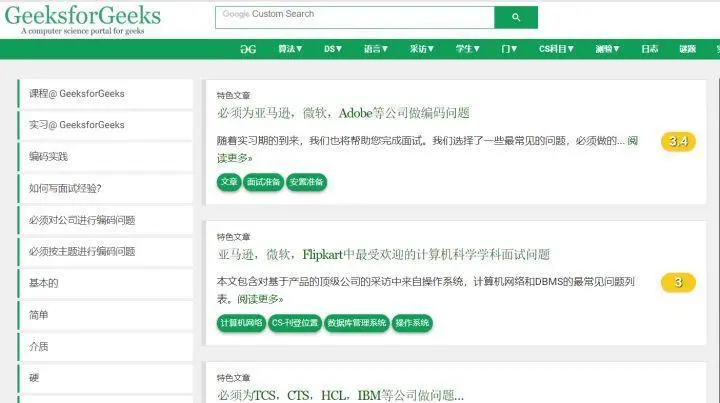720x403 pixels.
Task: Select 简单 difficulty in sidebar
Action: point(105,315)
